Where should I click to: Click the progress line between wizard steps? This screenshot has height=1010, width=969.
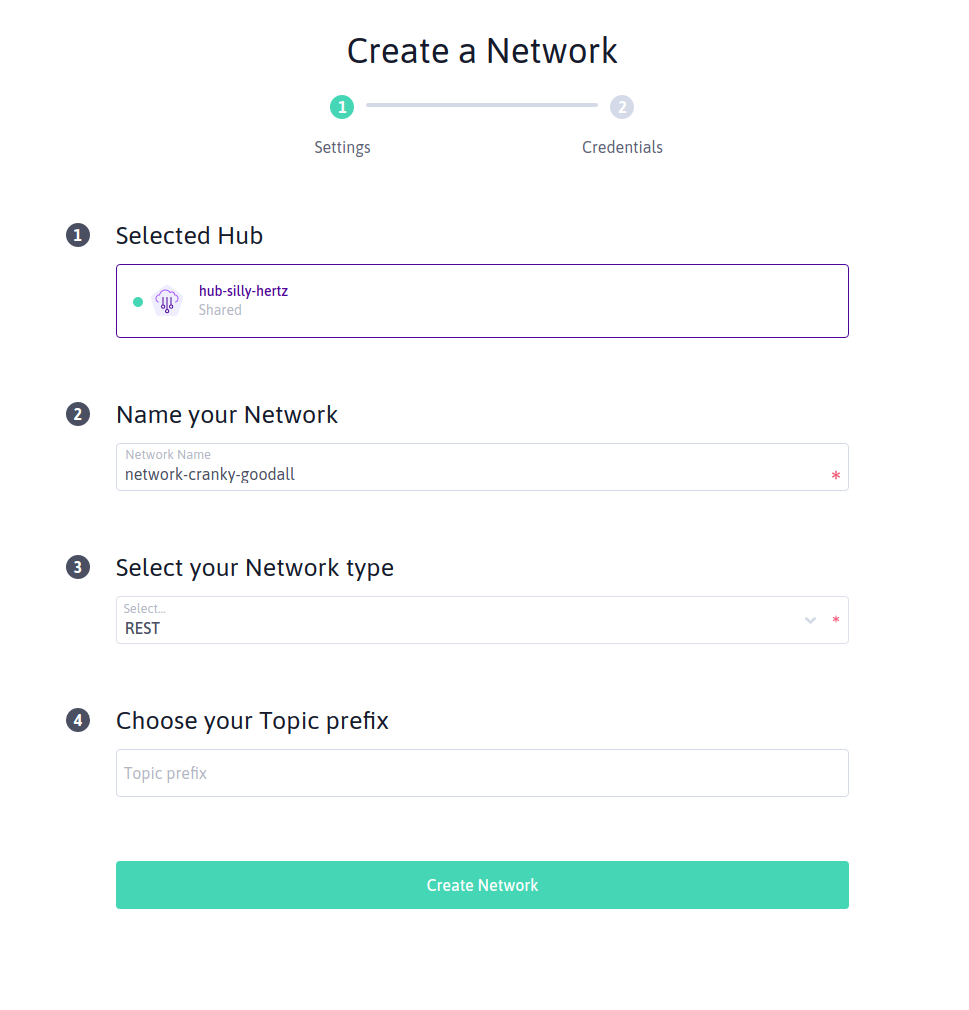pyautogui.click(x=482, y=105)
